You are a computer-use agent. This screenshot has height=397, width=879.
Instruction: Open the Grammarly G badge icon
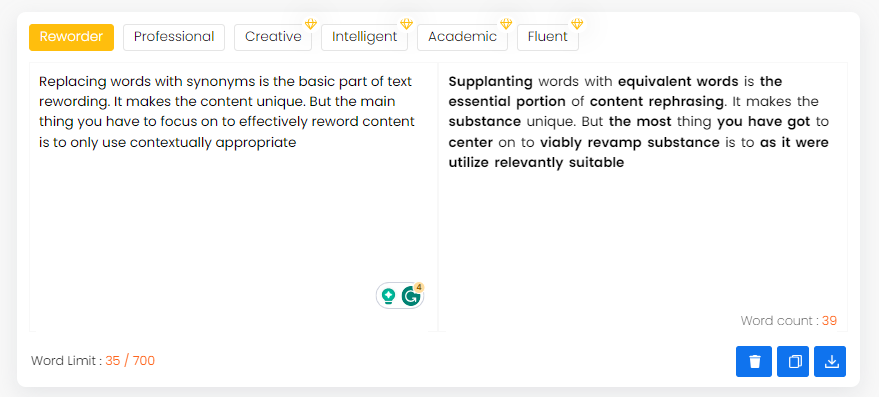point(412,296)
